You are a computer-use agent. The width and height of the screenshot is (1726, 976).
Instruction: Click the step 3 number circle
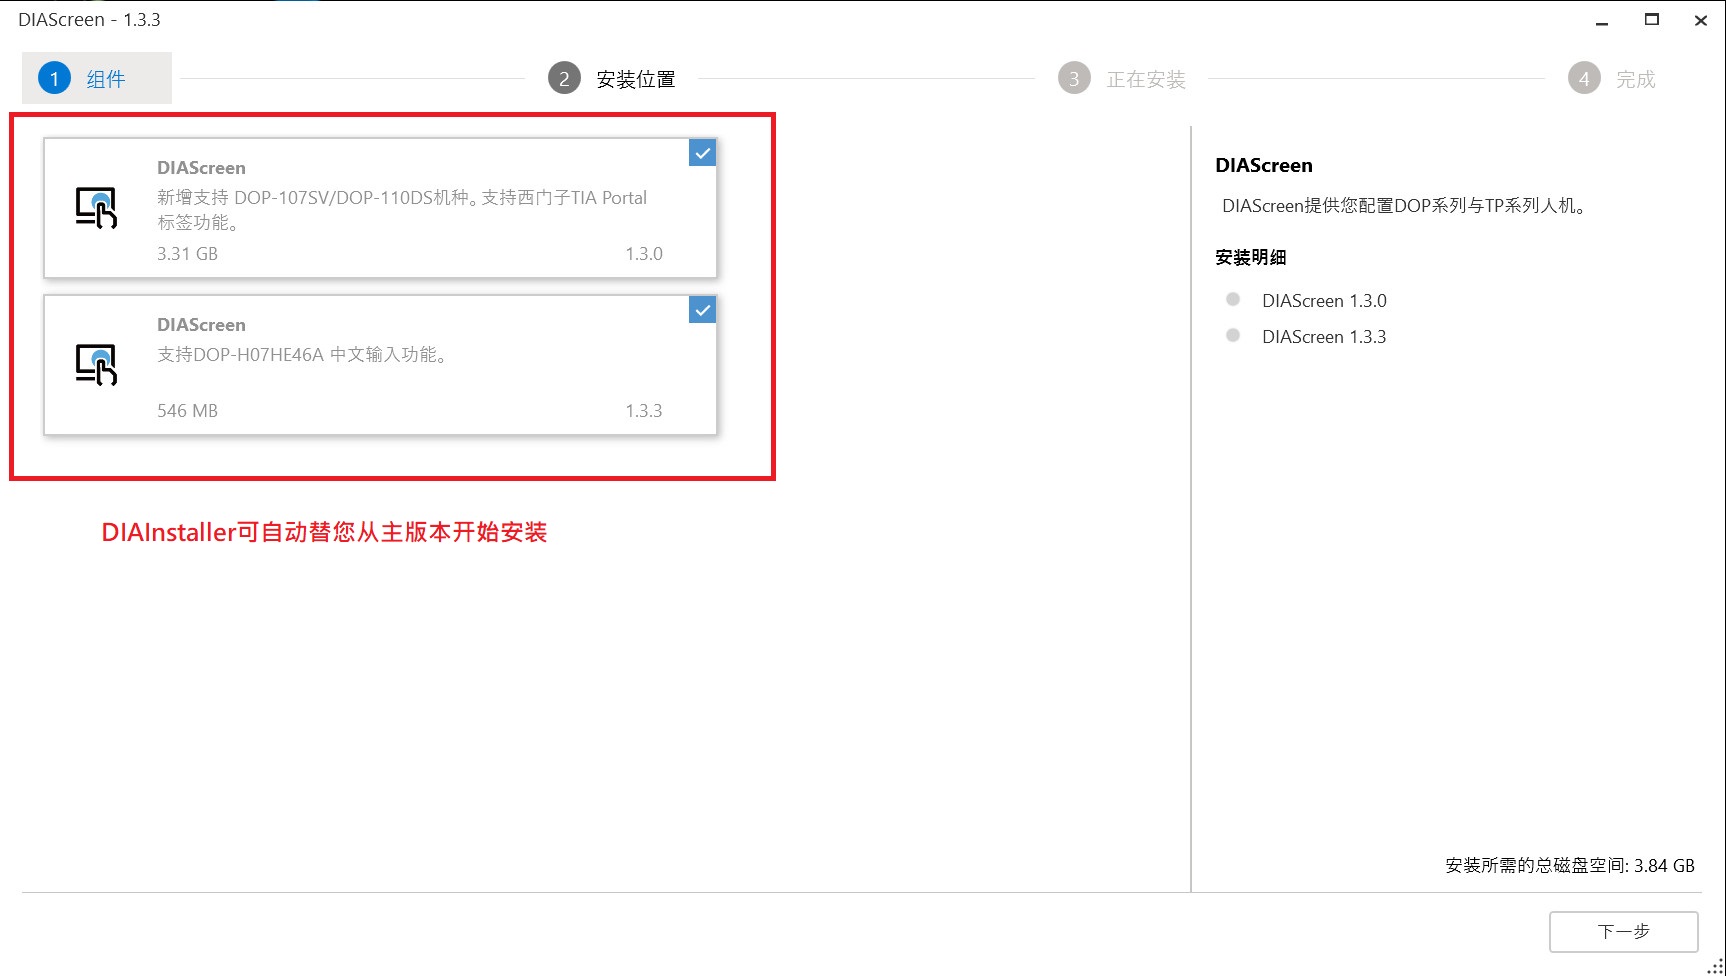(x=1074, y=78)
